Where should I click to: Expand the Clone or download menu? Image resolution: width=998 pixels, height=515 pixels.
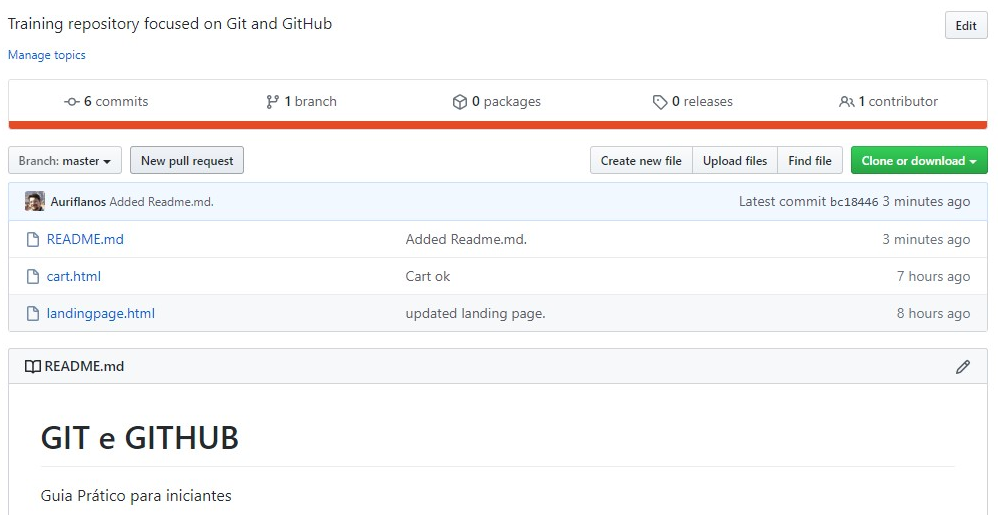tap(919, 160)
